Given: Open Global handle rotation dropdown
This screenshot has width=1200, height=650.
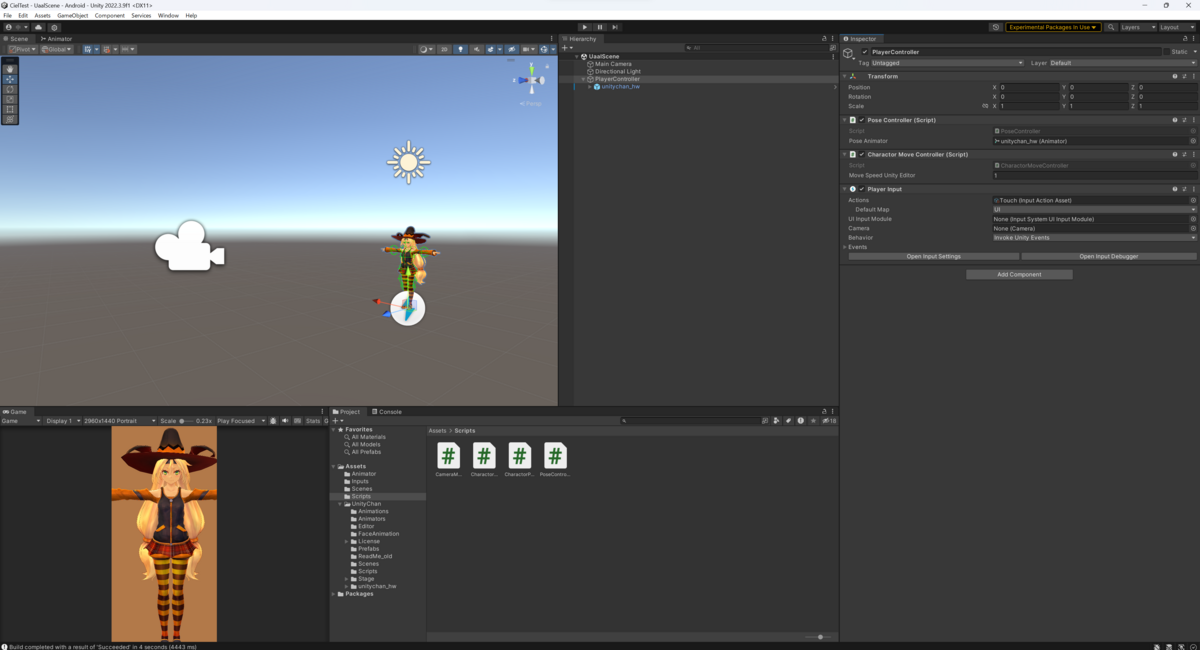Looking at the screenshot, I should click(56, 49).
